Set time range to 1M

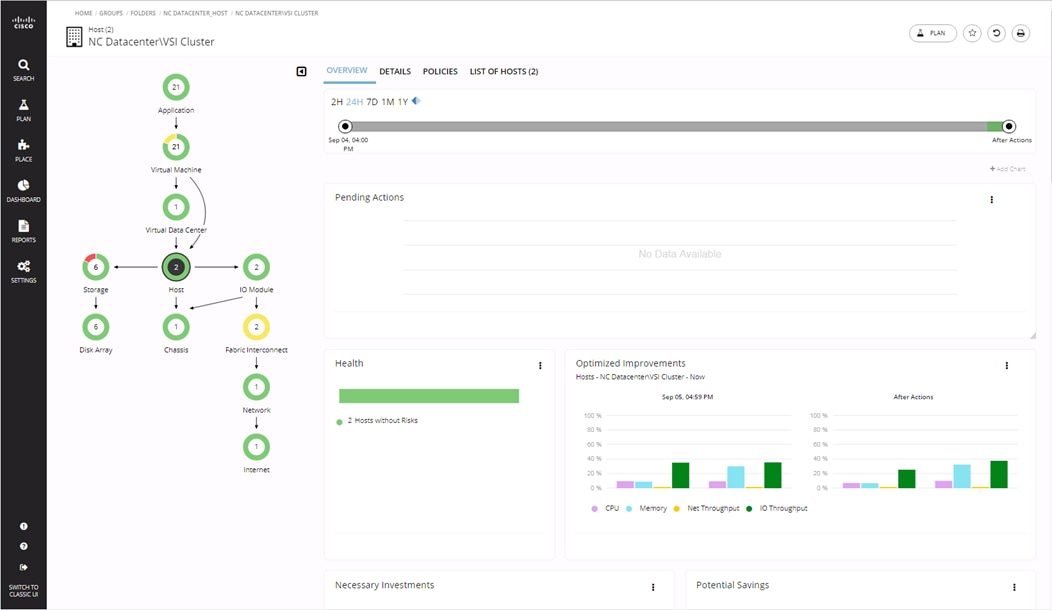coord(388,102)
